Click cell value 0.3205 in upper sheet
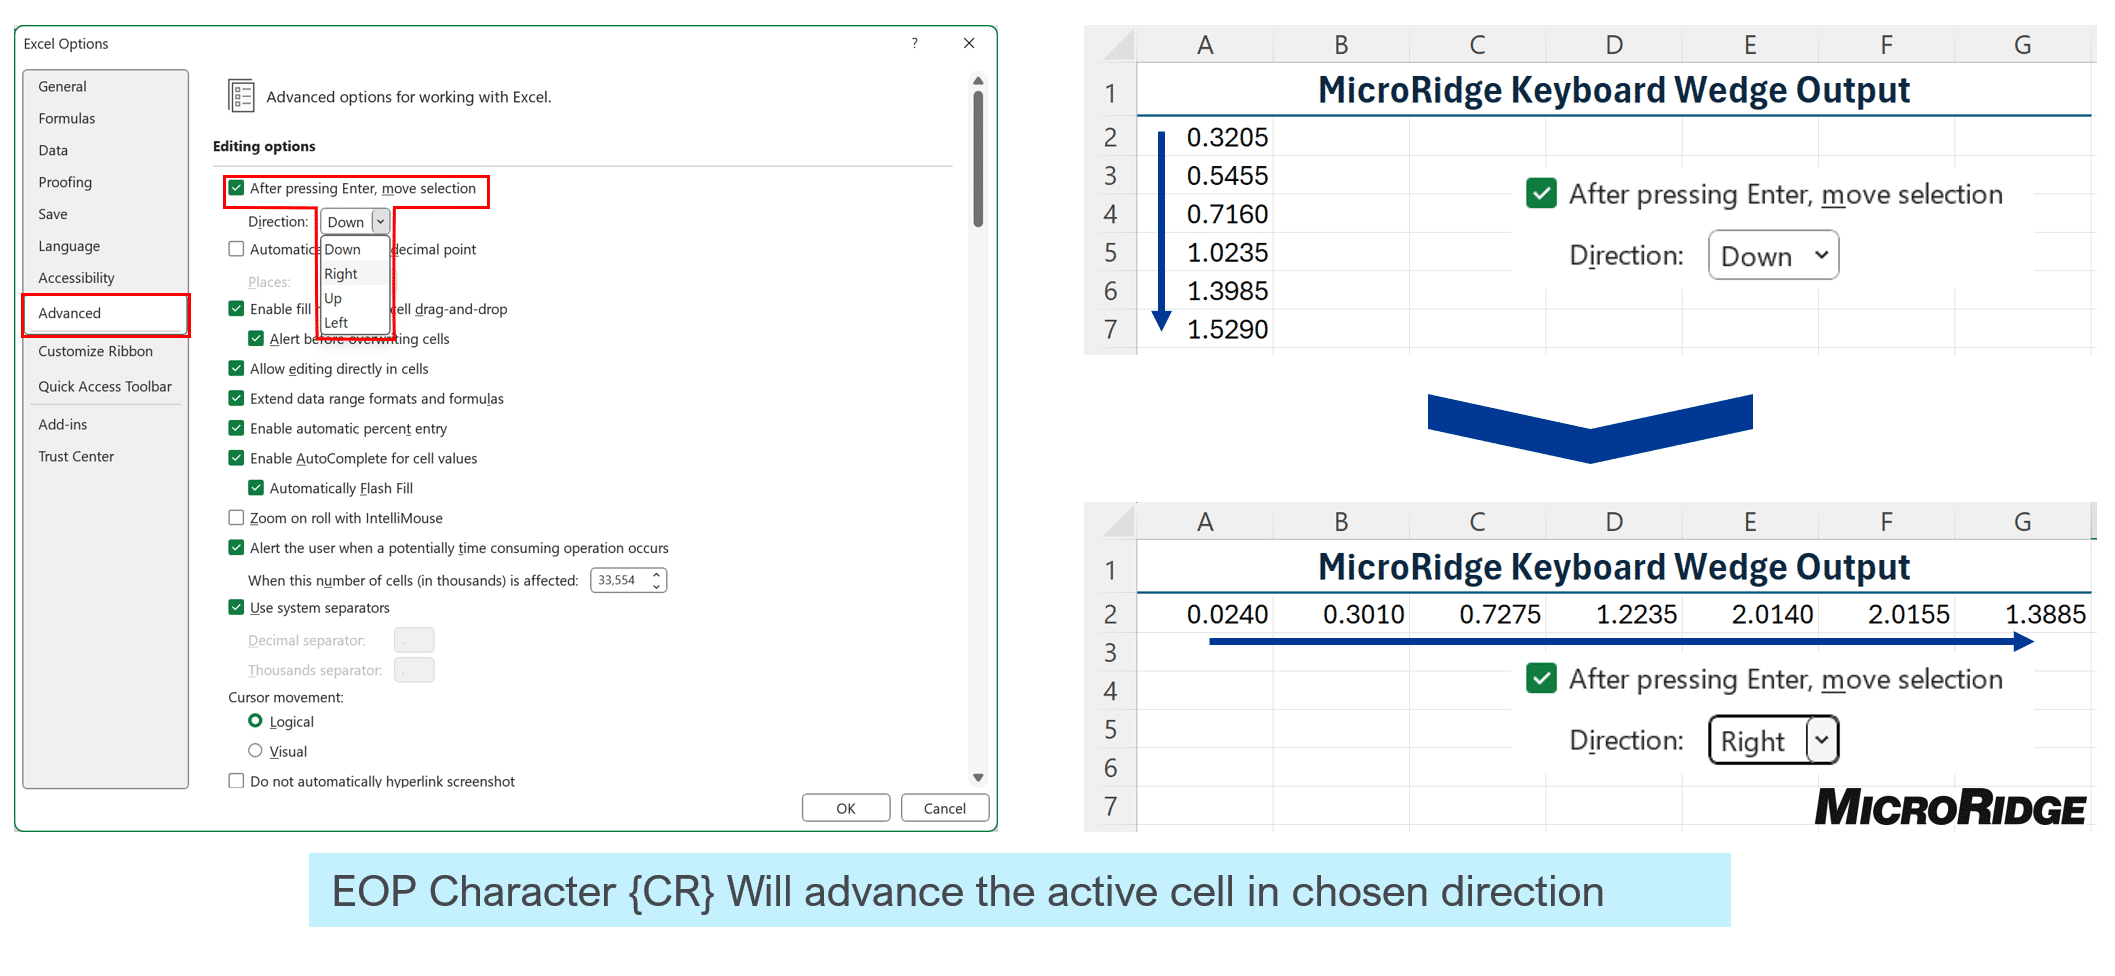 coord(1226,137)
